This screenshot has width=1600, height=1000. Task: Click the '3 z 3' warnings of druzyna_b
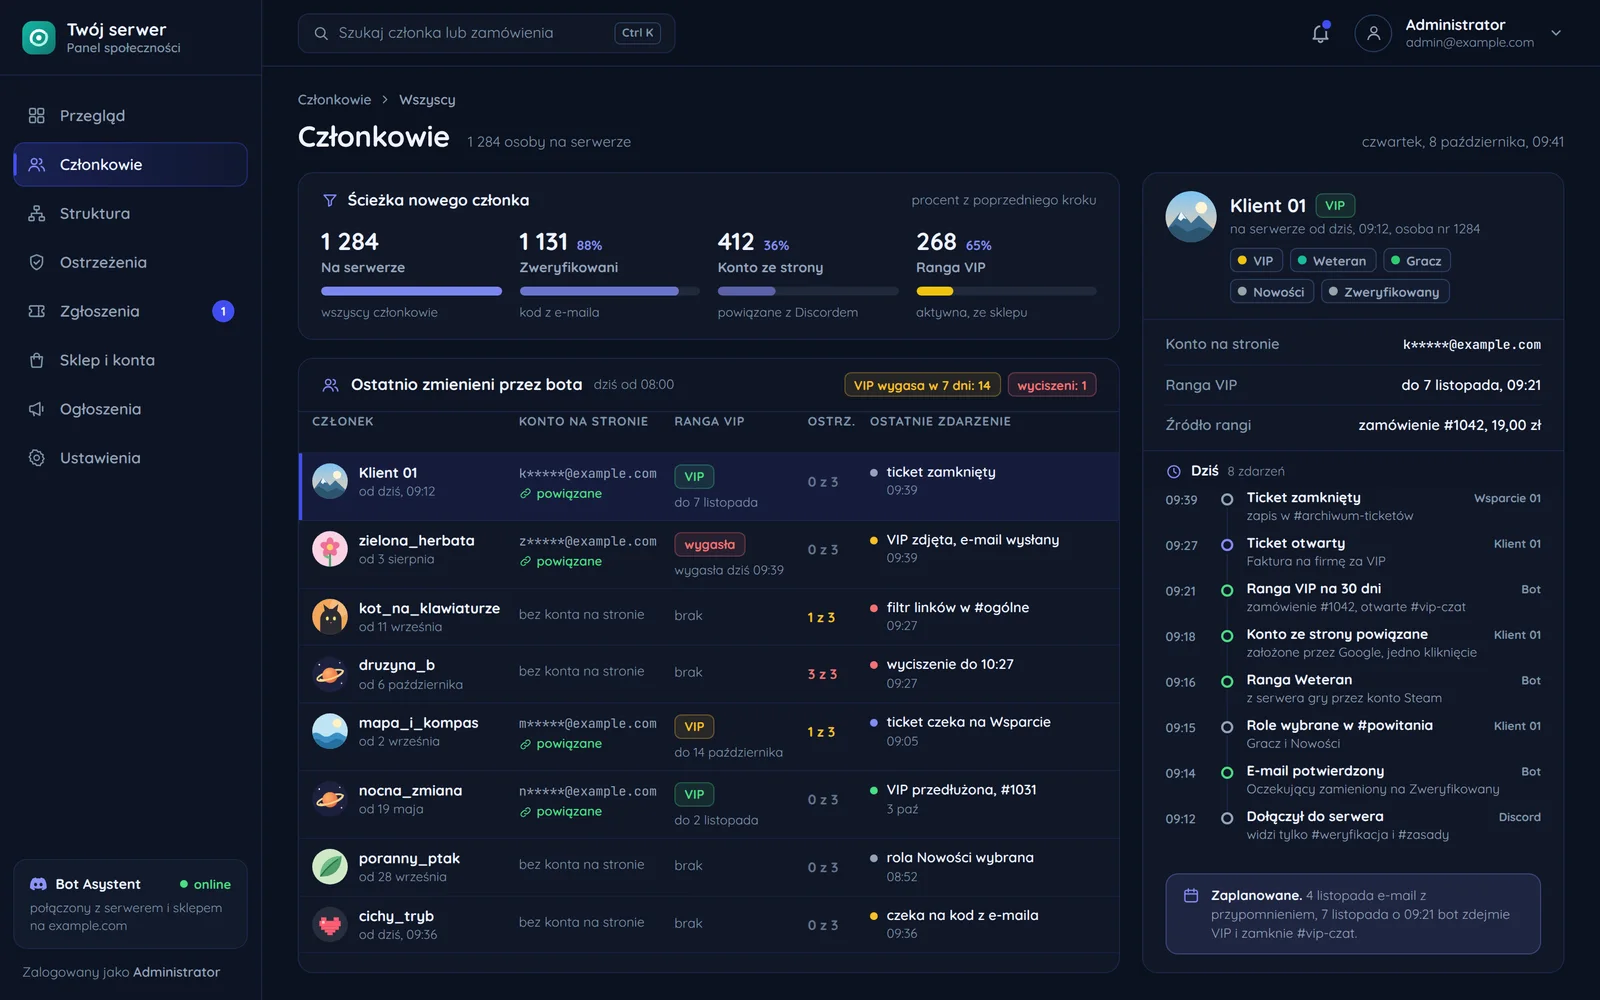coord(822,675)
